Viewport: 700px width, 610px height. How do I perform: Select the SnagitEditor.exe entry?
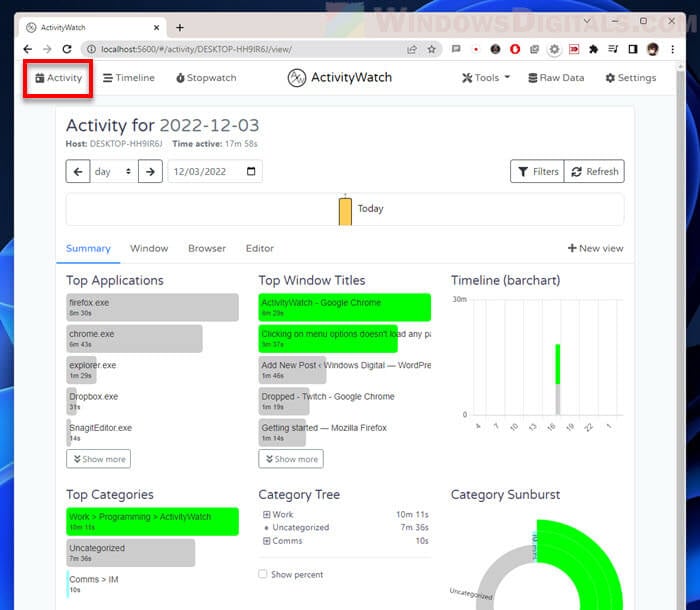[100, 432]
